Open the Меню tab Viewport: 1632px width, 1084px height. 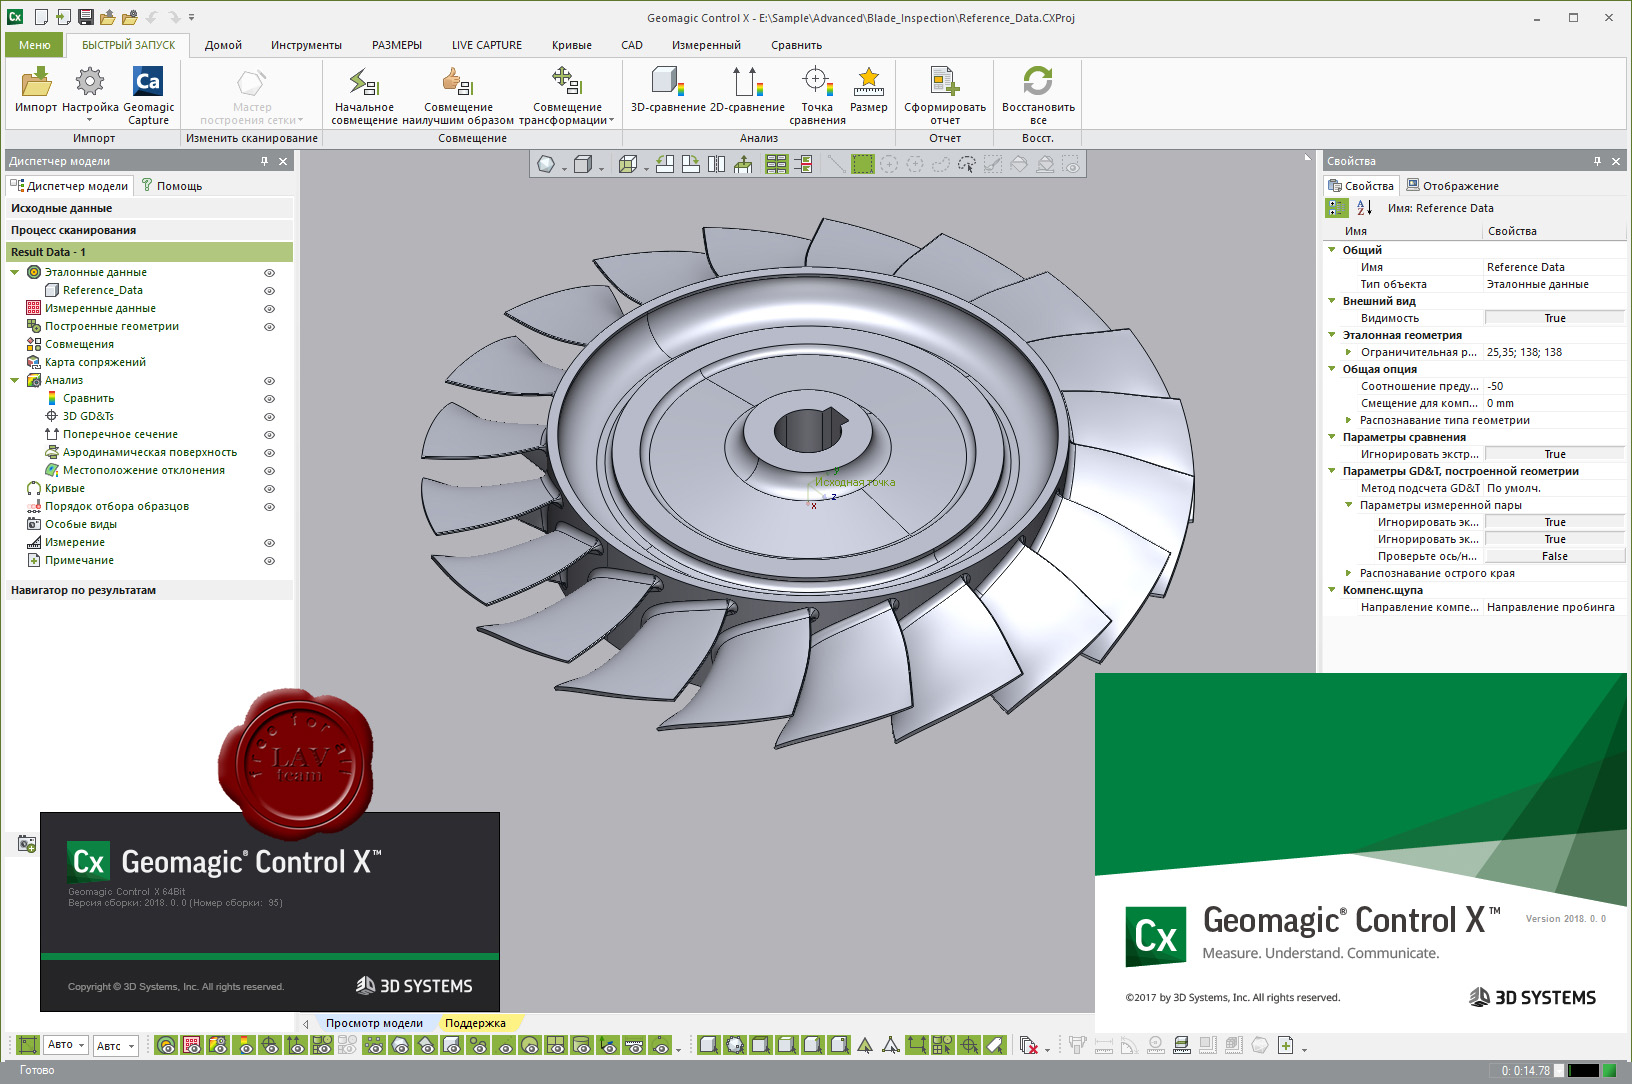(x=34, y=45)
